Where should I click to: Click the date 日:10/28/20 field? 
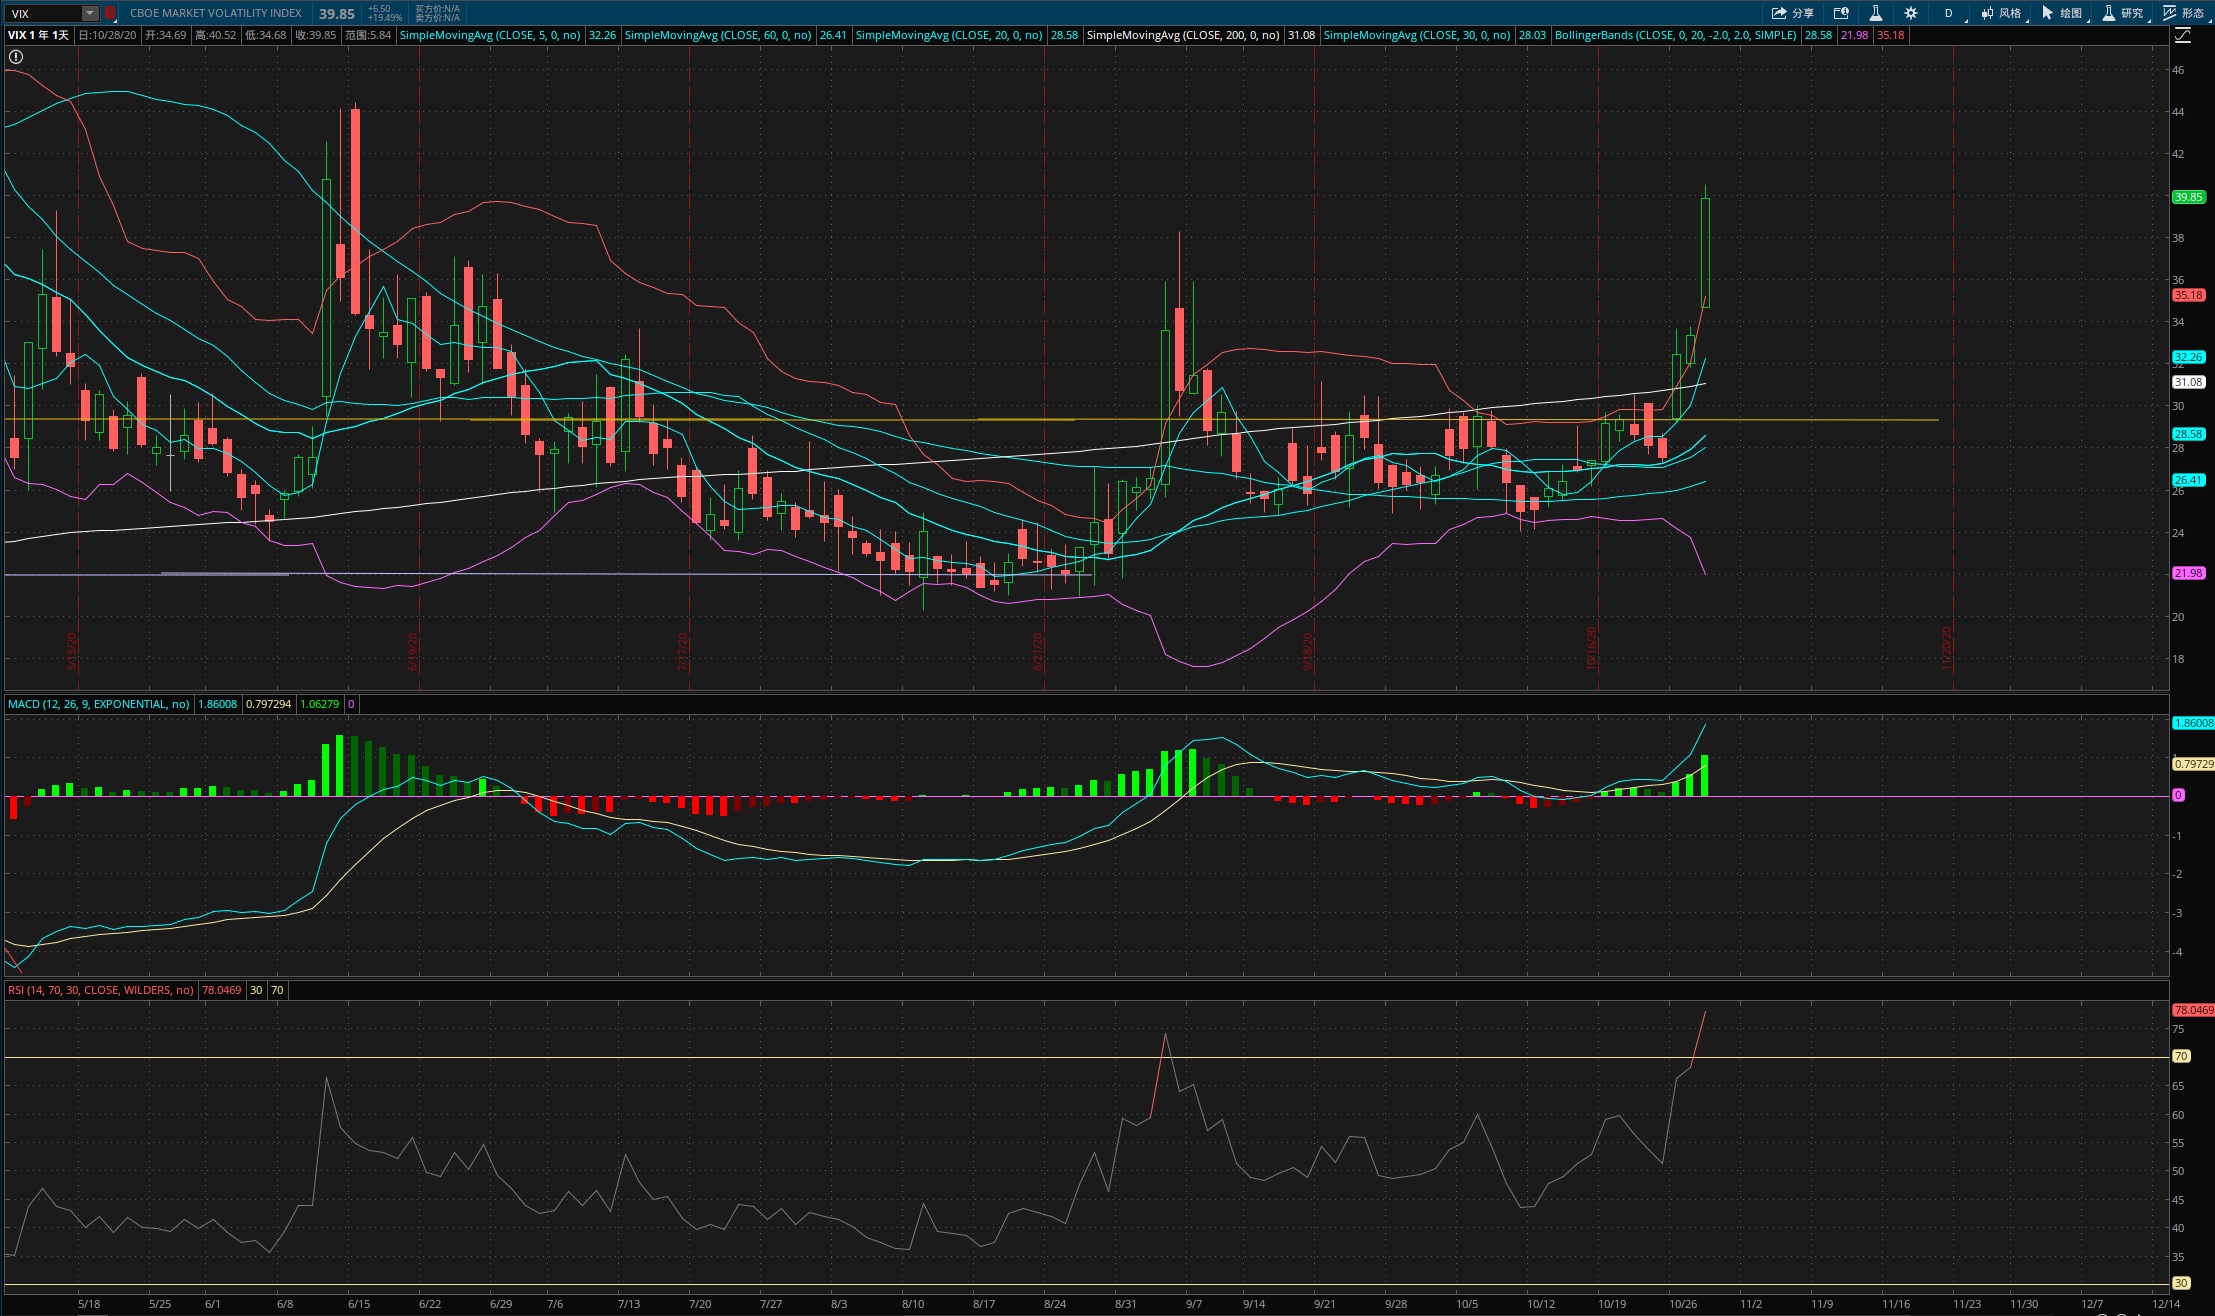[107, 35]
